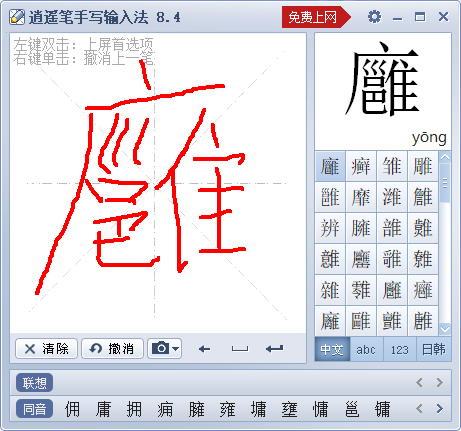Viewport: 461px width, 431px height.
Task: Pick homophone 痈 in 同音 row
Action: (165, 409)
